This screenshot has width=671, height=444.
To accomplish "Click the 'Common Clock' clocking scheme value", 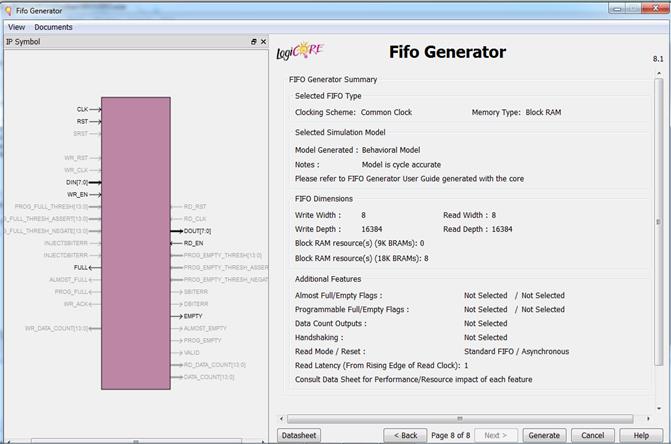I will coord(386,112).
